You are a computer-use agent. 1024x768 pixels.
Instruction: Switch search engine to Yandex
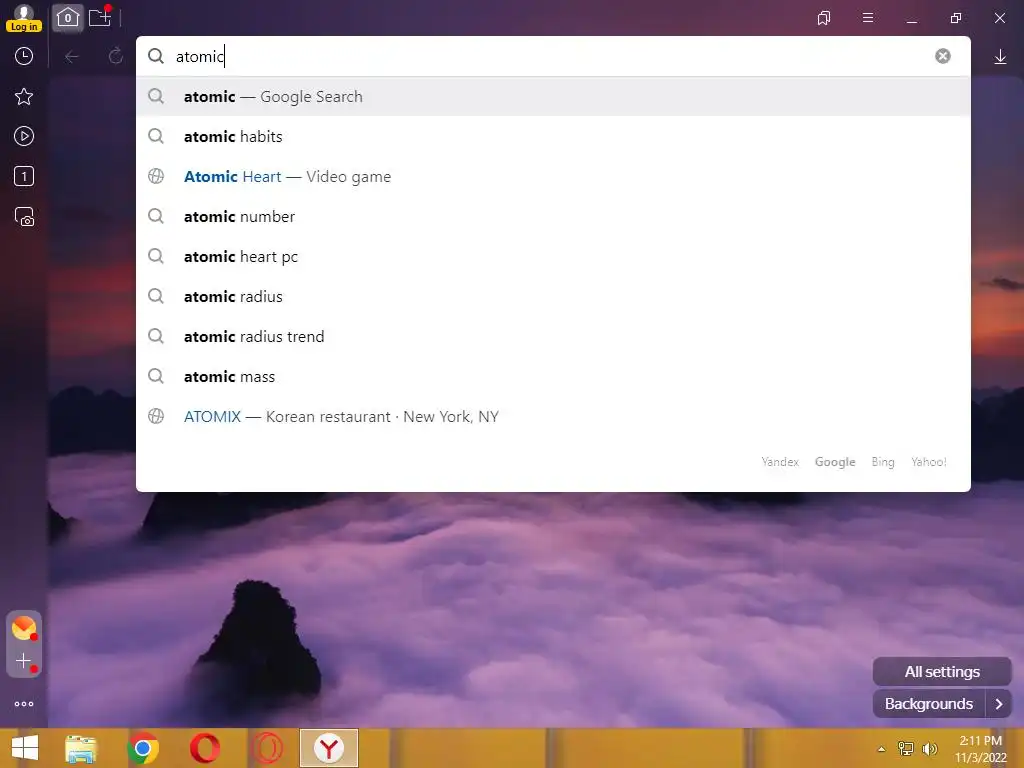pyautogui.click(x=780, y=462)
